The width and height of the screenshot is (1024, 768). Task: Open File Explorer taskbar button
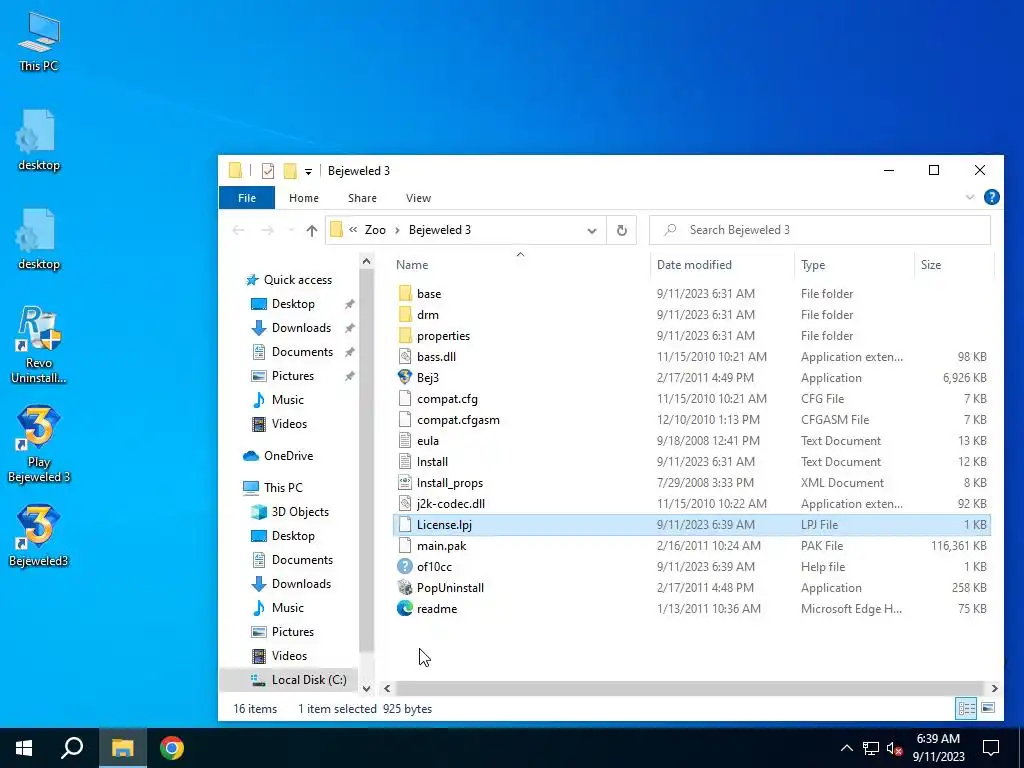click(x=122, y=748)
